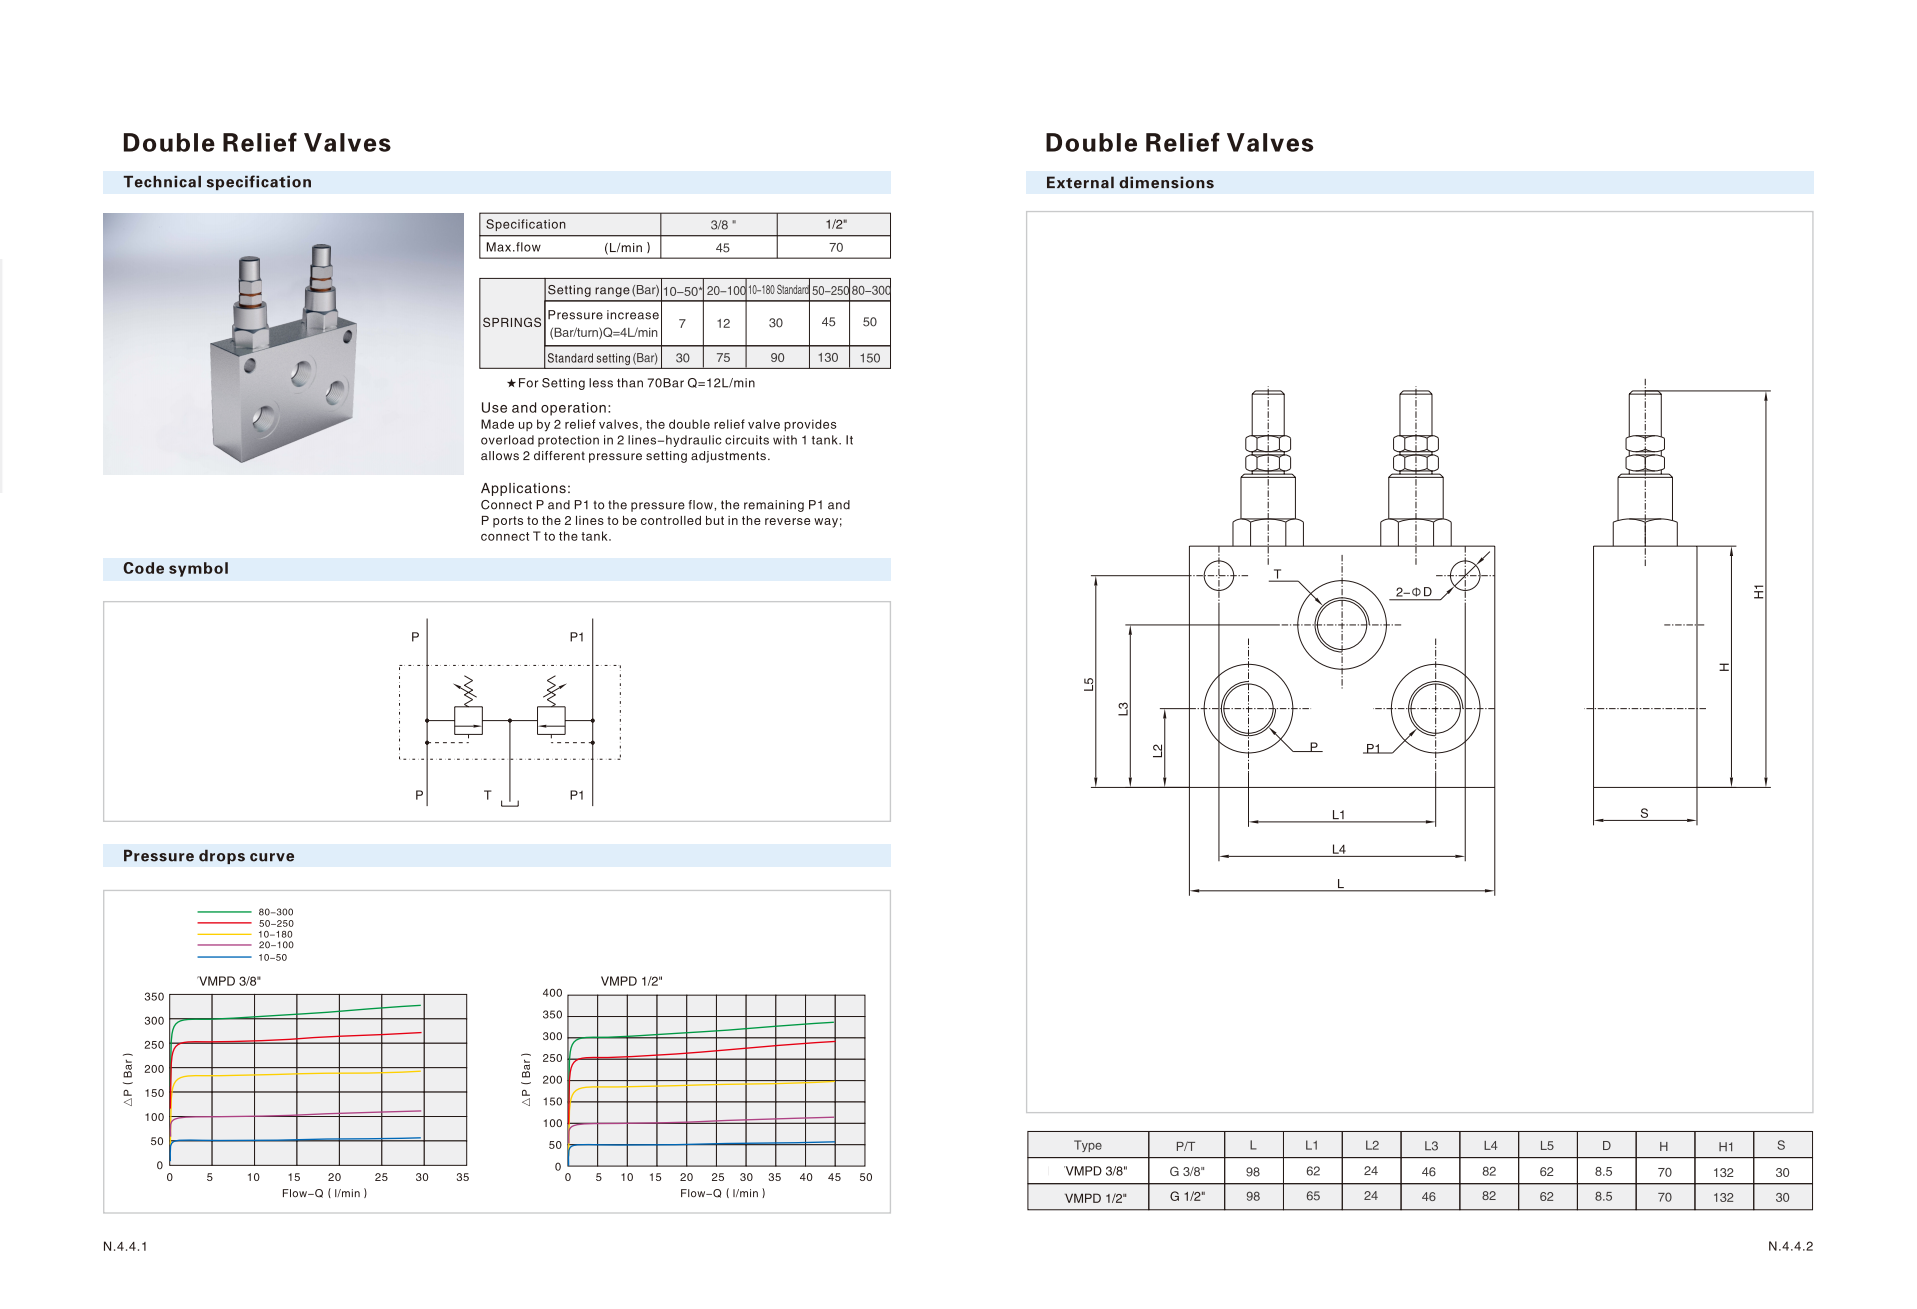
Task: Select the 3/8" column header in the Specification table
Action: click(719, 224)
